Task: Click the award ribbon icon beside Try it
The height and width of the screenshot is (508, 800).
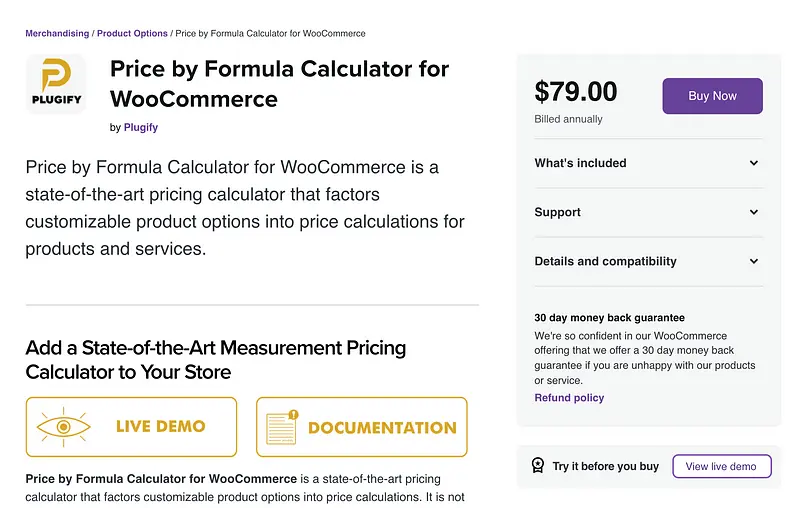Action: coord(538,466)
